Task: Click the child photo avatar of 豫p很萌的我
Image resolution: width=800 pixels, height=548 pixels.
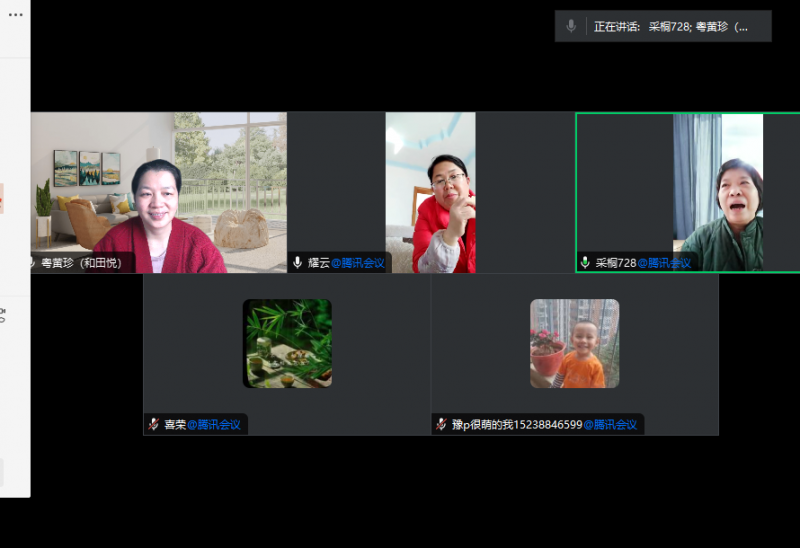Action: [574, 343]
